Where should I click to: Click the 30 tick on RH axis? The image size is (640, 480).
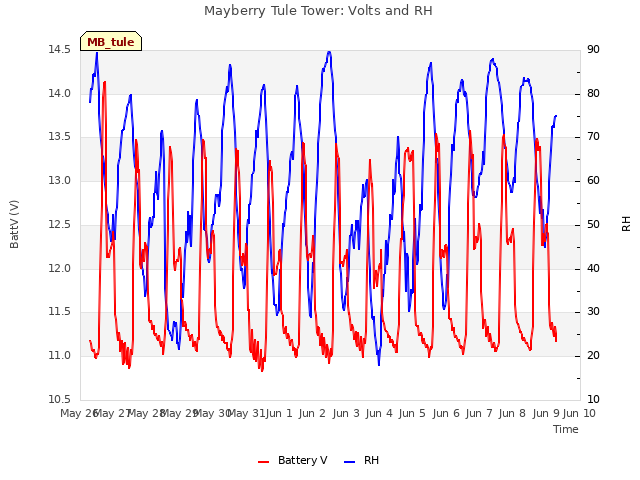click(593, 312)
